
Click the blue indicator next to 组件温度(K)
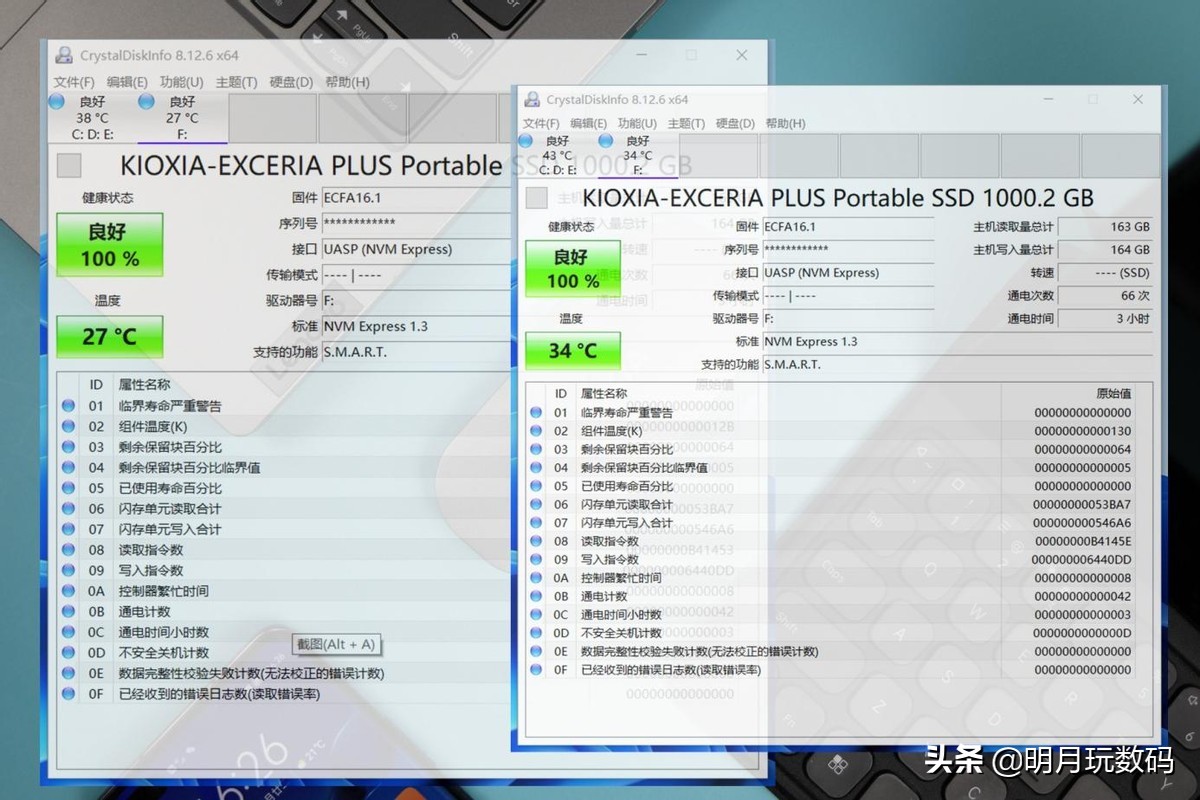pos(536,433)
